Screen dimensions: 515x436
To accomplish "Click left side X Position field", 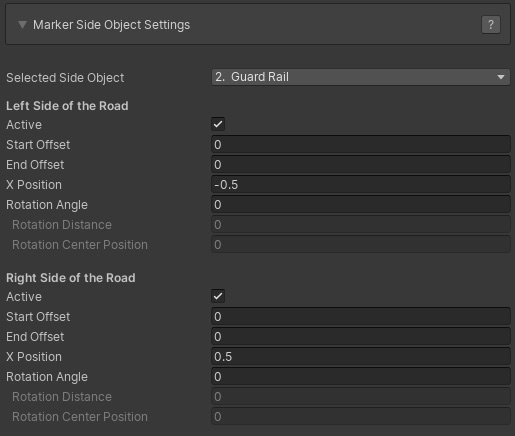I will tap(360, 185).
